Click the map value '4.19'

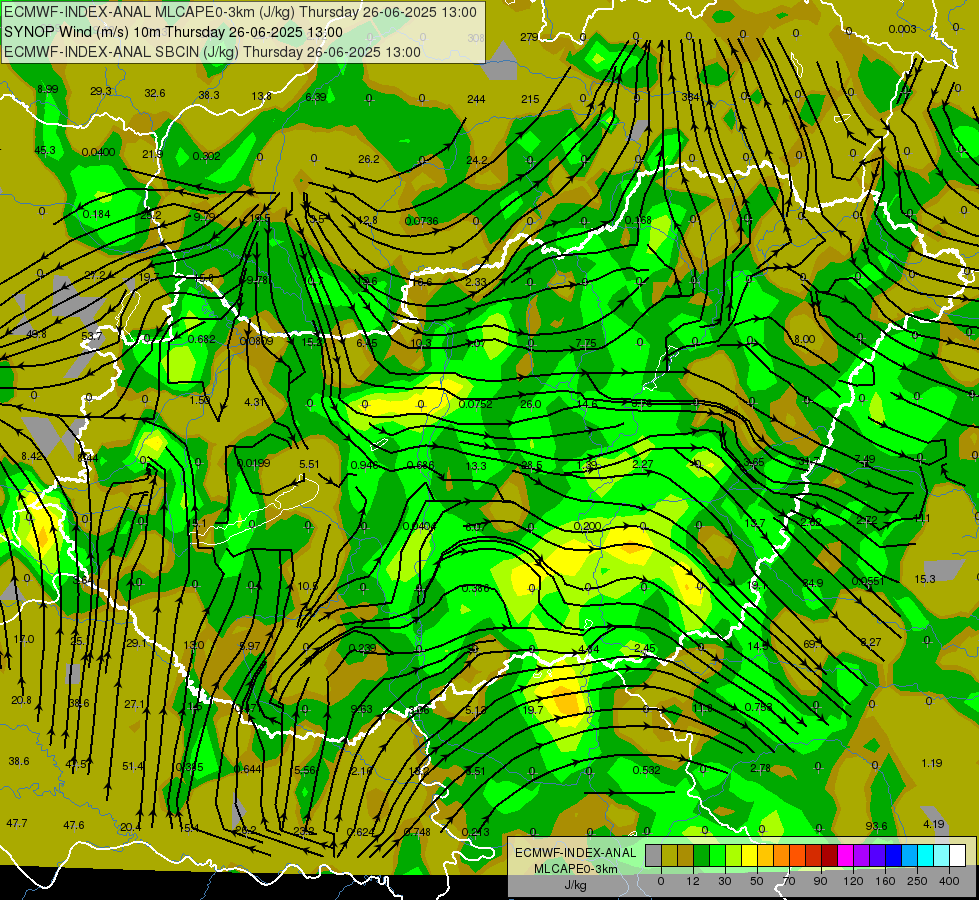(x=933, y=824)
